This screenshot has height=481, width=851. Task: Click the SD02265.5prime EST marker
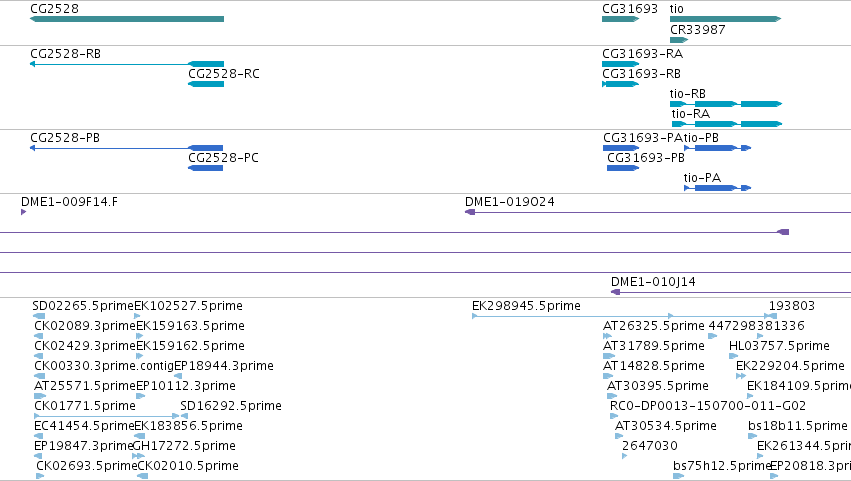tap(39, 316)
